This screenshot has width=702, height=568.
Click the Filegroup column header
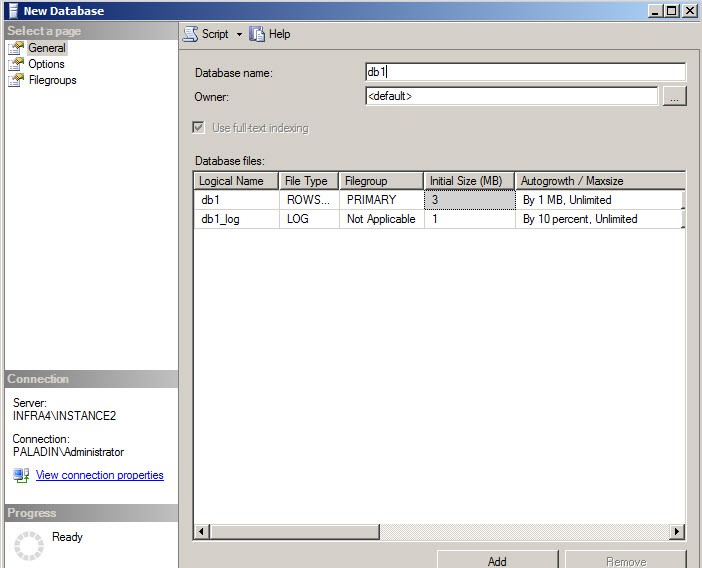click(x=381, y=181)
